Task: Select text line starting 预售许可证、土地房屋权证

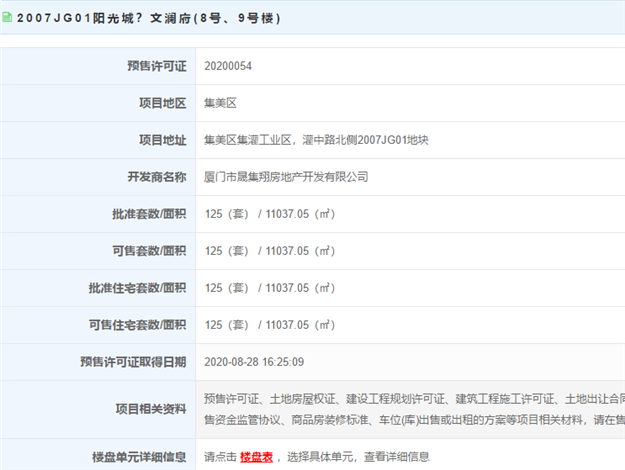Action: tap(415, 399)
